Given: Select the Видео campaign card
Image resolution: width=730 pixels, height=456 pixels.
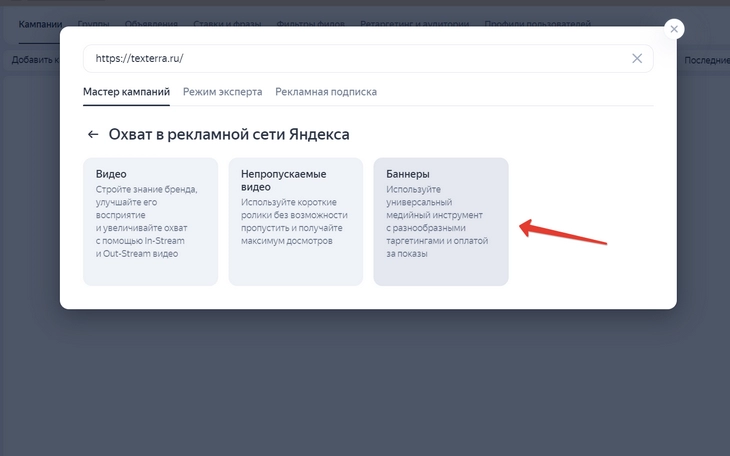Looking at the screenshot, I should pos(150,222).
